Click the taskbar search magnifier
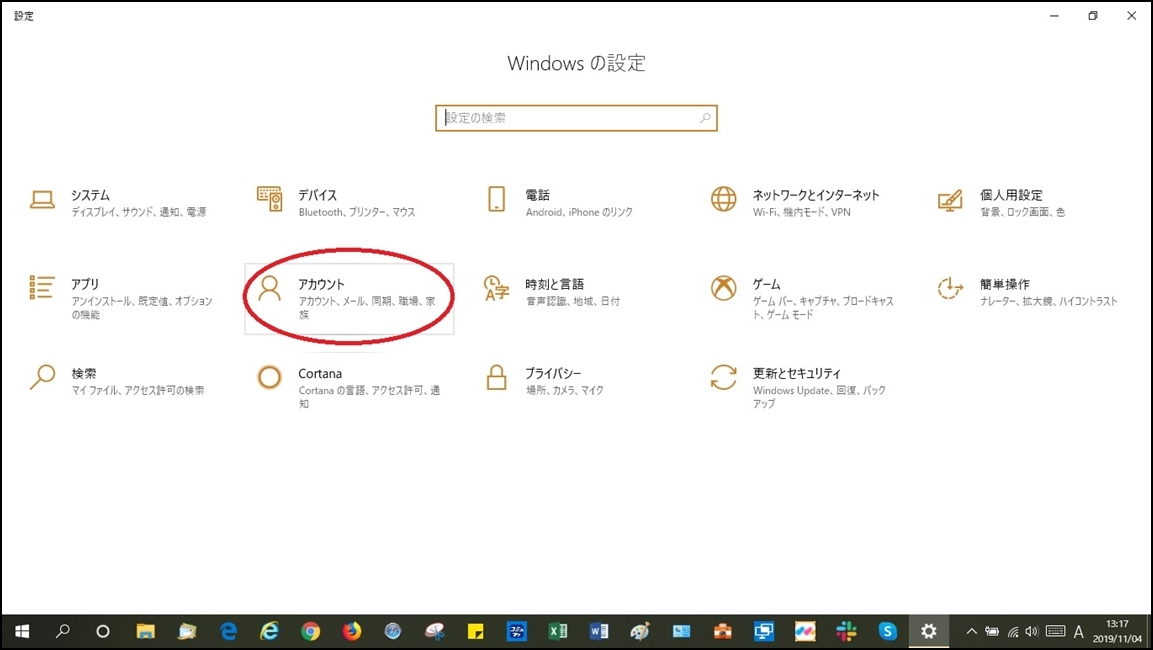This screenshot has width=1153, height=650. coord(63,631)
